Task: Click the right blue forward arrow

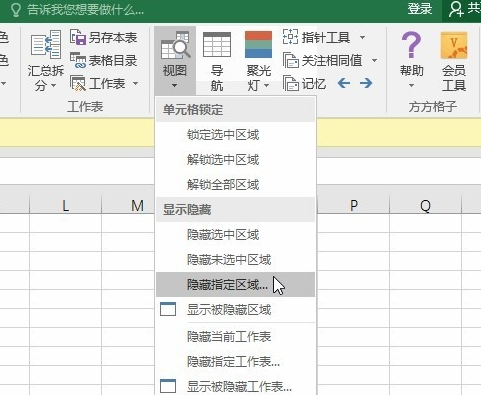Action: coord(366,83)
